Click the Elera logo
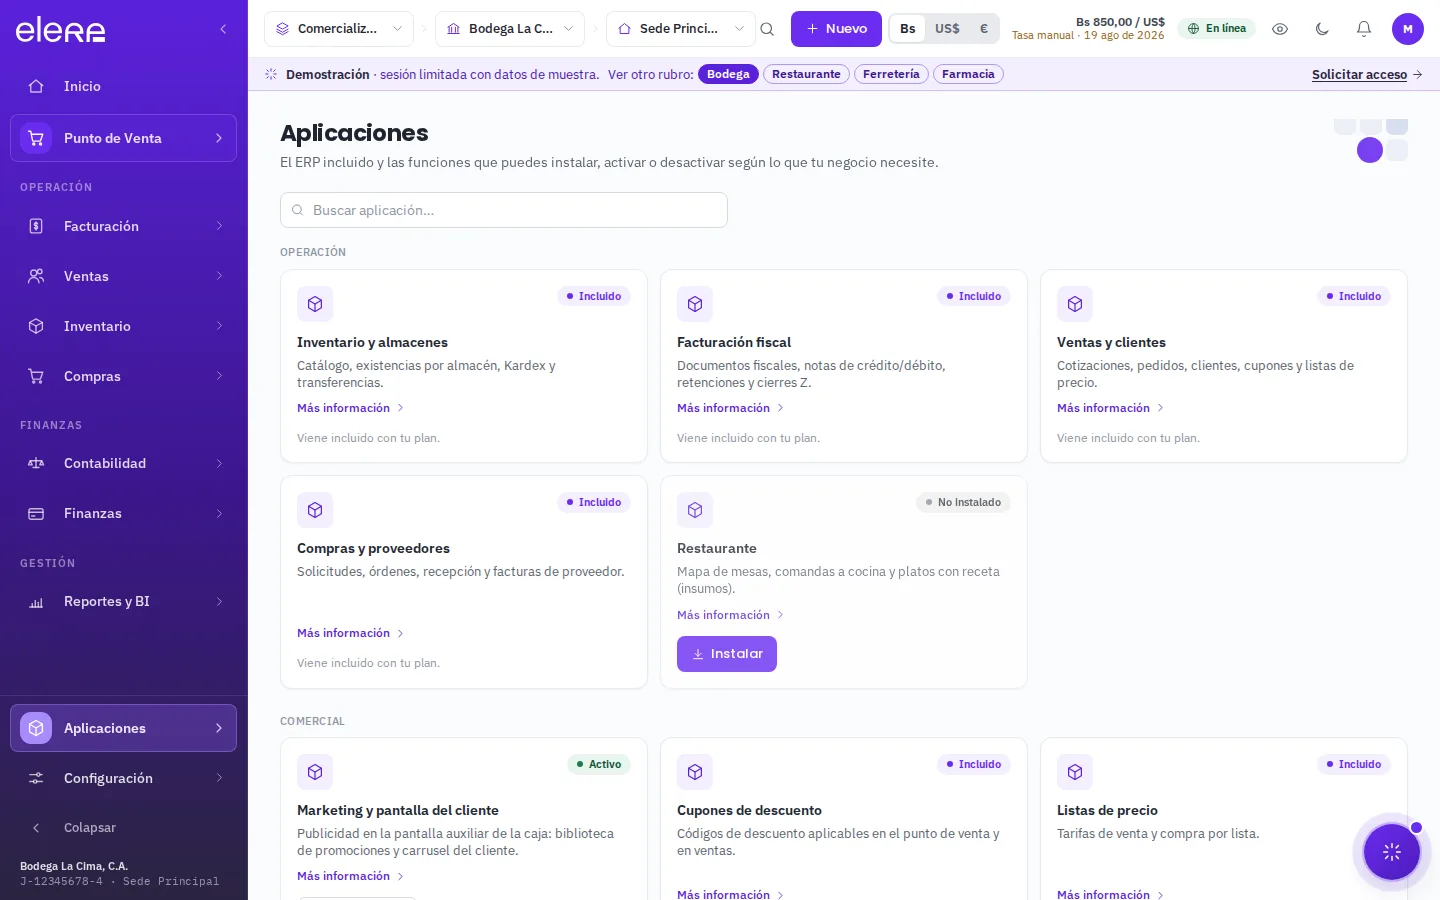 click(60, 30)
